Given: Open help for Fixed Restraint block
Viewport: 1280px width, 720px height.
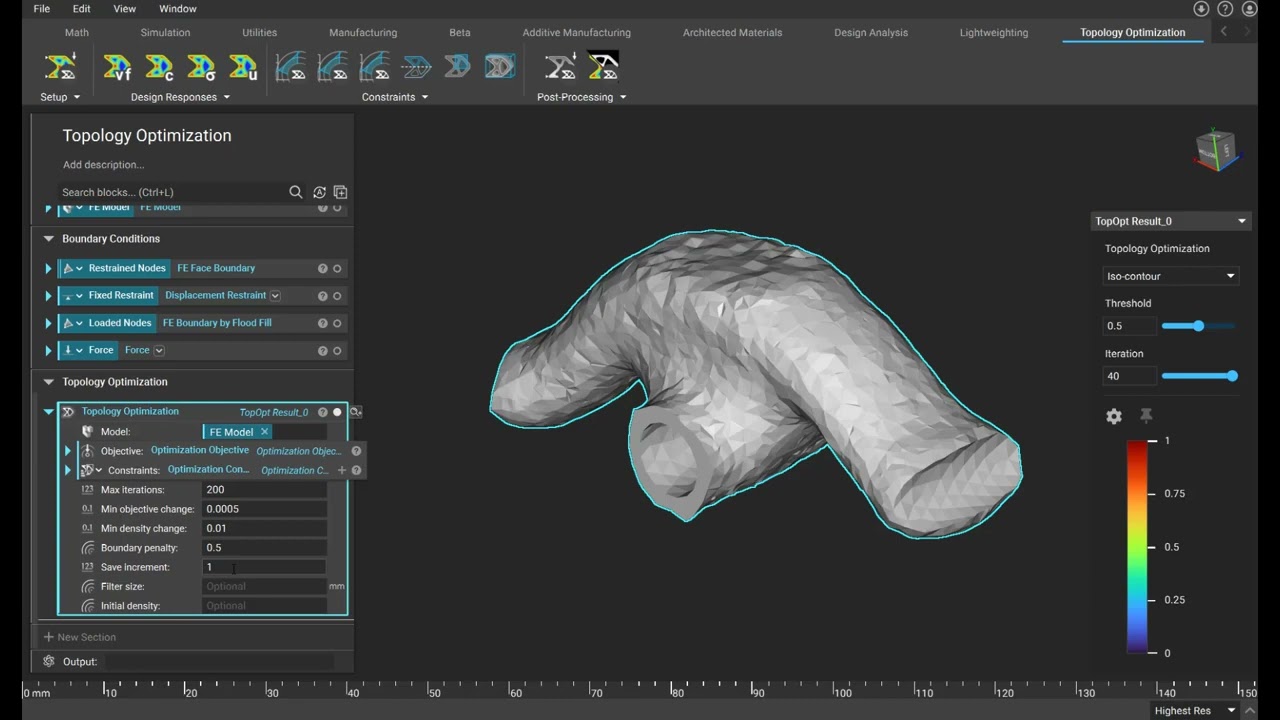Looking at the screenshot, I should [x=323, y=296].
